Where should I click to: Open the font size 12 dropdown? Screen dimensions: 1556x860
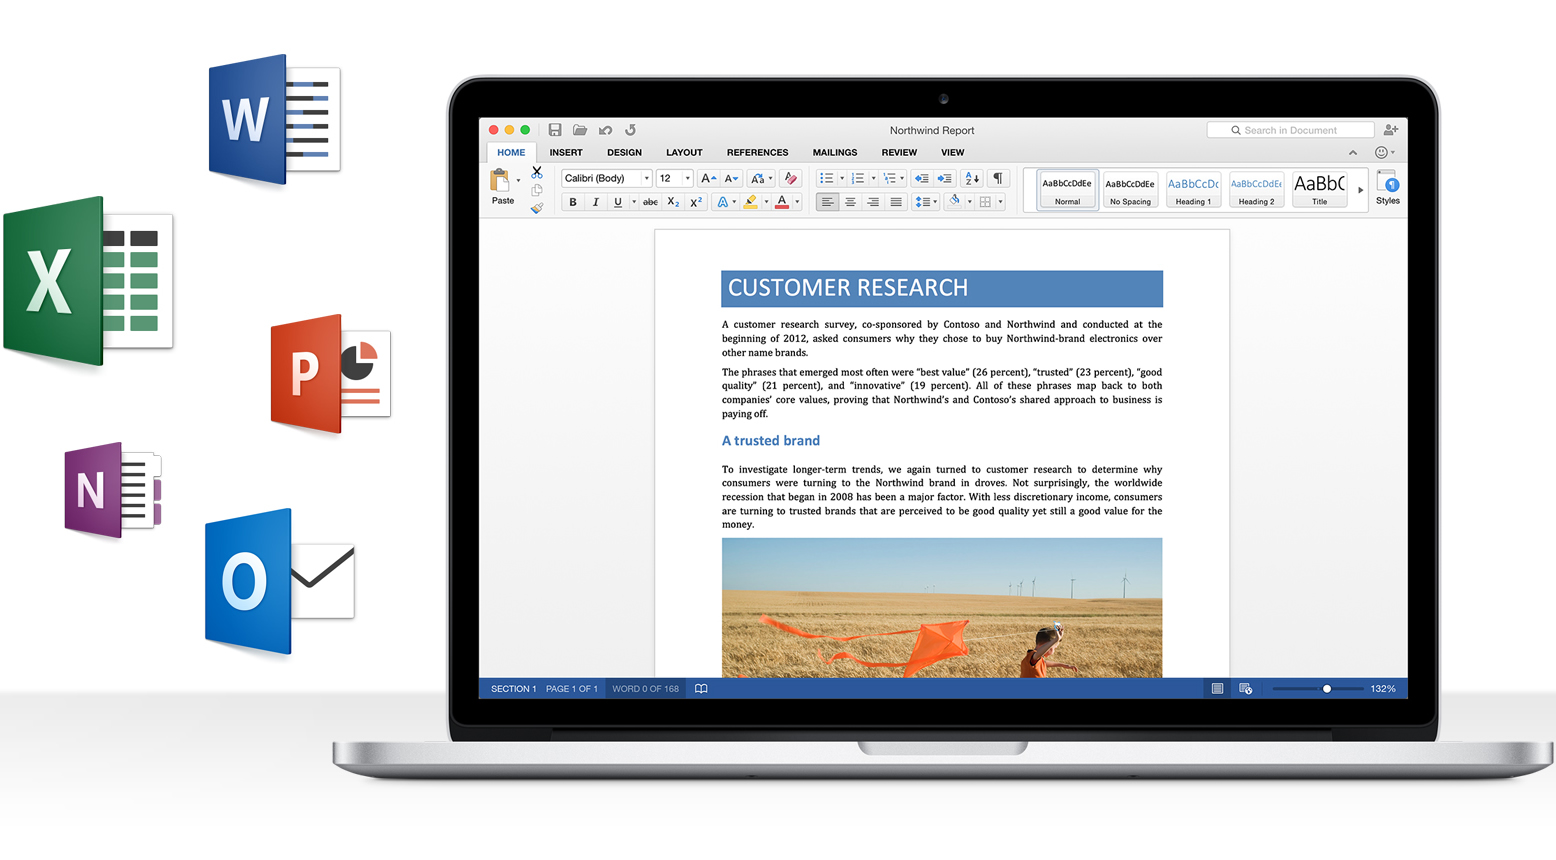pyautogui.click(x=687, y=178)
